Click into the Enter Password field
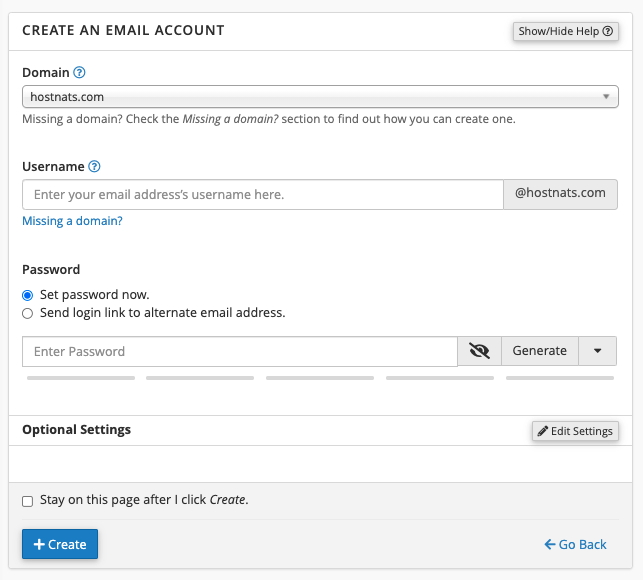The height and width of the screenshot is (580, 643). tap(240, 351)
